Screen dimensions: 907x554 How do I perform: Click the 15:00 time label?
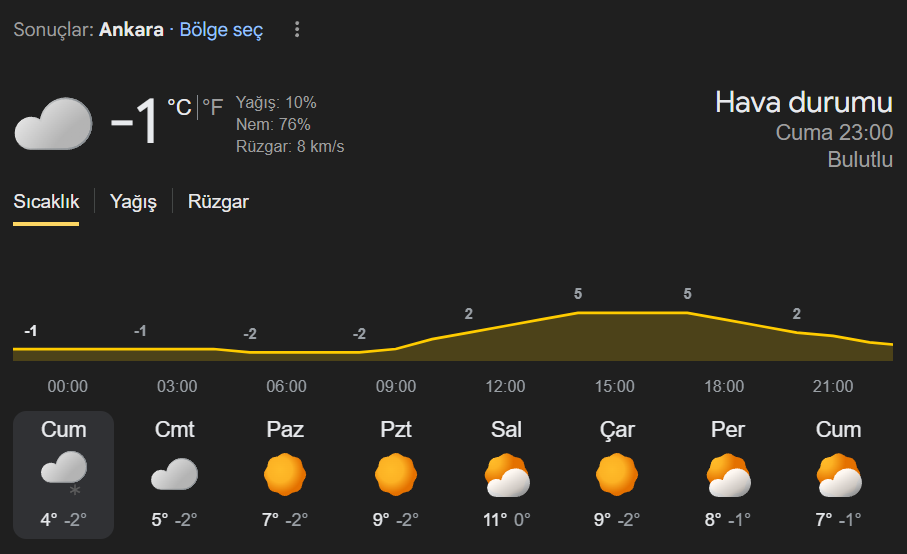tap(615, 387)
